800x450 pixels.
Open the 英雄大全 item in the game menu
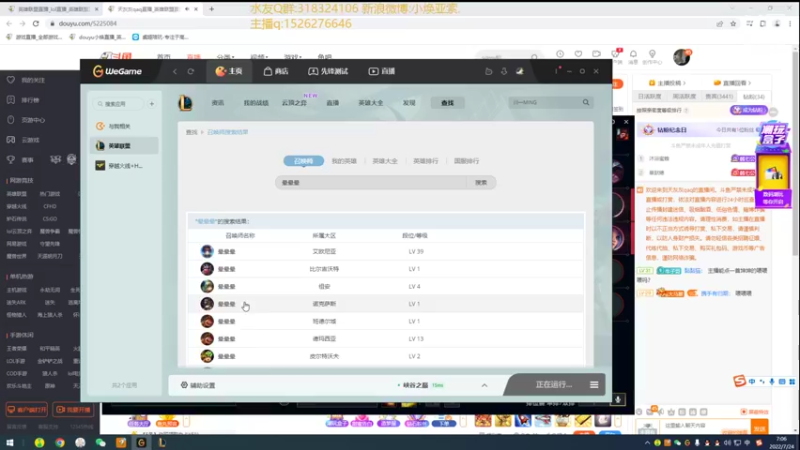coord(371,103)
